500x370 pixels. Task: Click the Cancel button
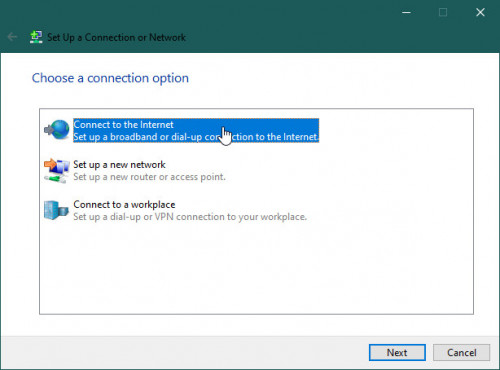point(461,352)
